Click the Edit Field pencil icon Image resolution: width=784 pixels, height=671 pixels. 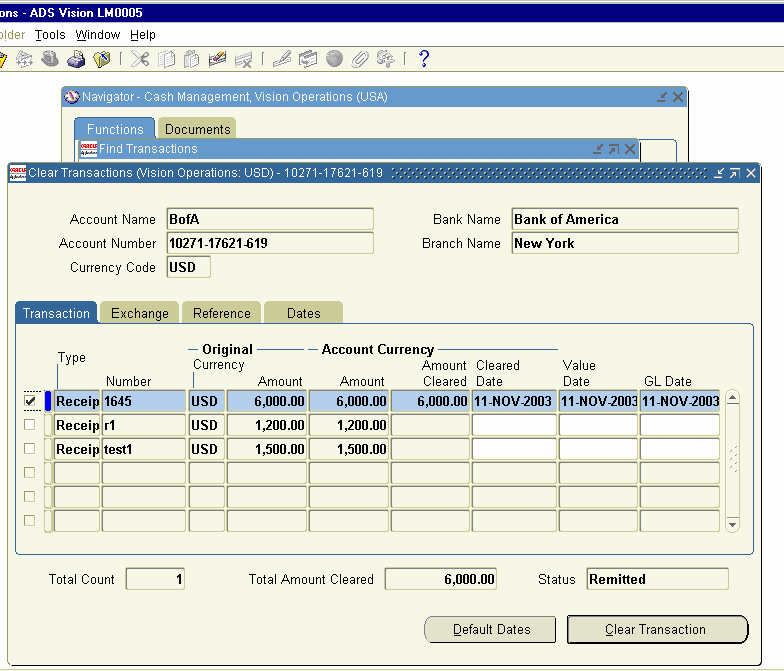coord(282,59)
